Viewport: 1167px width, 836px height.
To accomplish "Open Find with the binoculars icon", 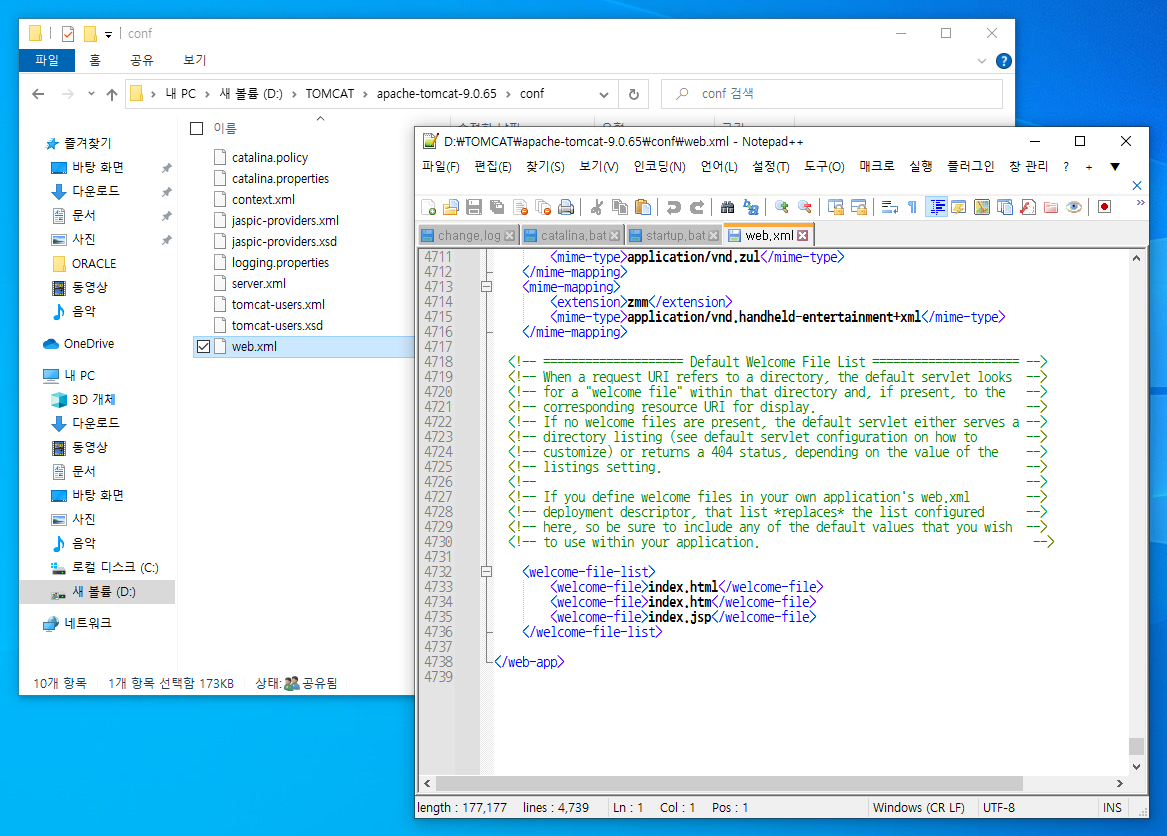I will pyautogui.click(x=727, y=207).
